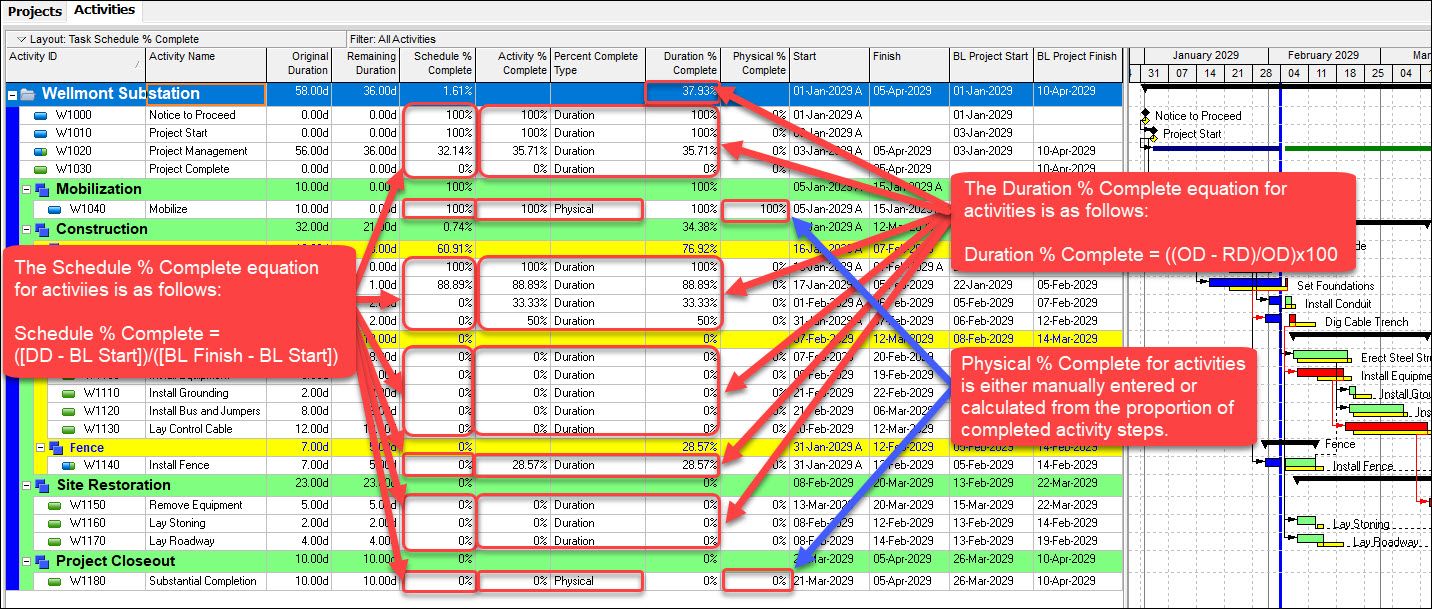Click the Wellmont Substation project folder icon

point(28,94)
